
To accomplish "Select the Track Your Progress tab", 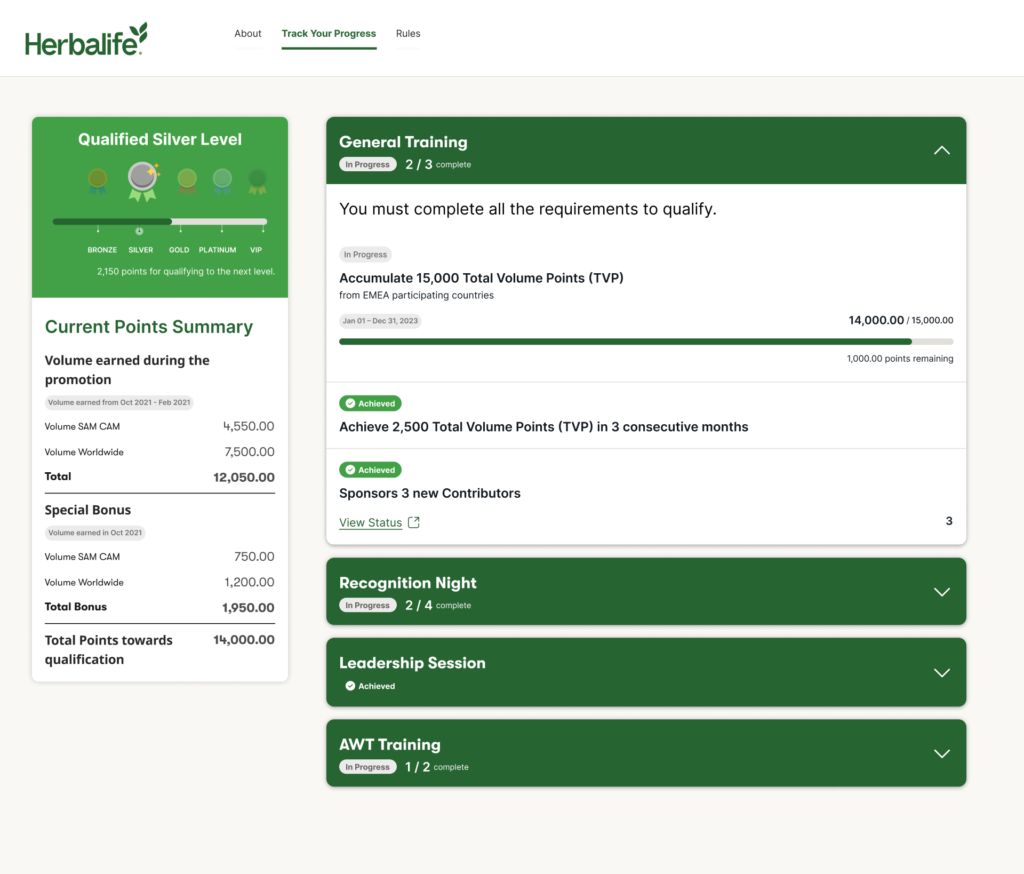I will (x=328, y=33).
